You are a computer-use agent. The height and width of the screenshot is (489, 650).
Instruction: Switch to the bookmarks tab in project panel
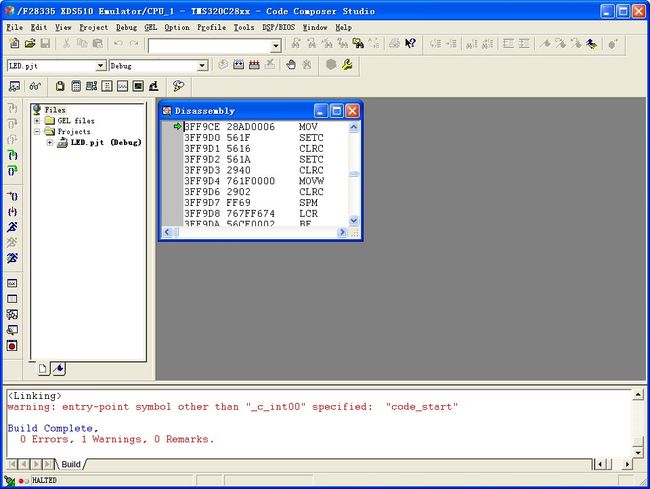coord(58,368)
